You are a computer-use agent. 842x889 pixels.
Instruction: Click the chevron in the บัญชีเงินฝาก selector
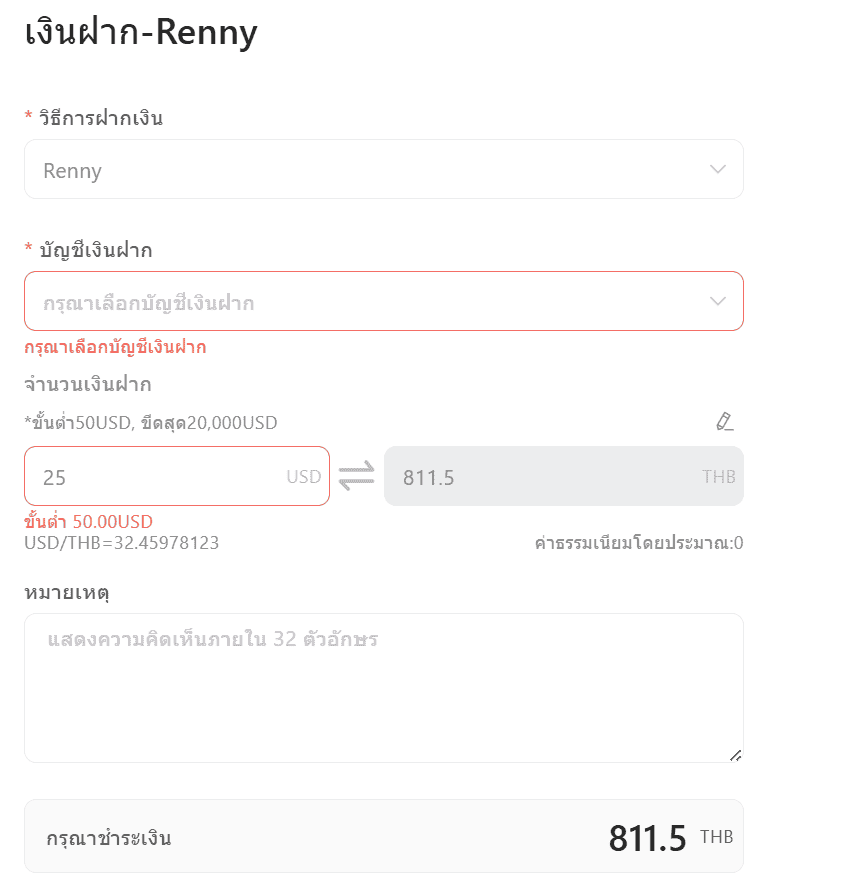717,301
